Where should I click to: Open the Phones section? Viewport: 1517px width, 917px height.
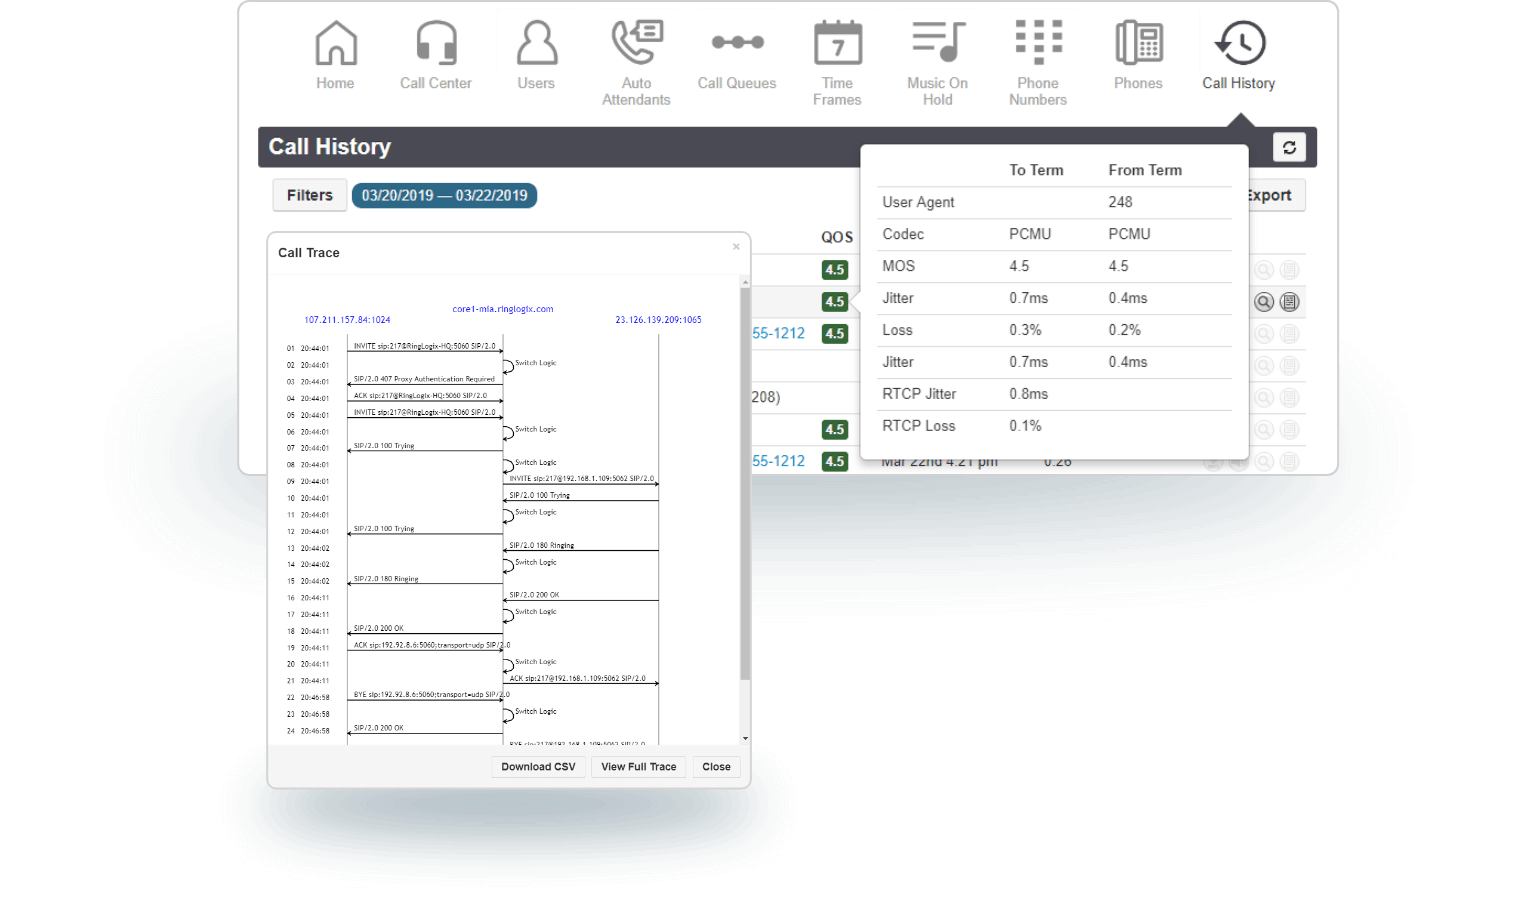coord(1138,55)
